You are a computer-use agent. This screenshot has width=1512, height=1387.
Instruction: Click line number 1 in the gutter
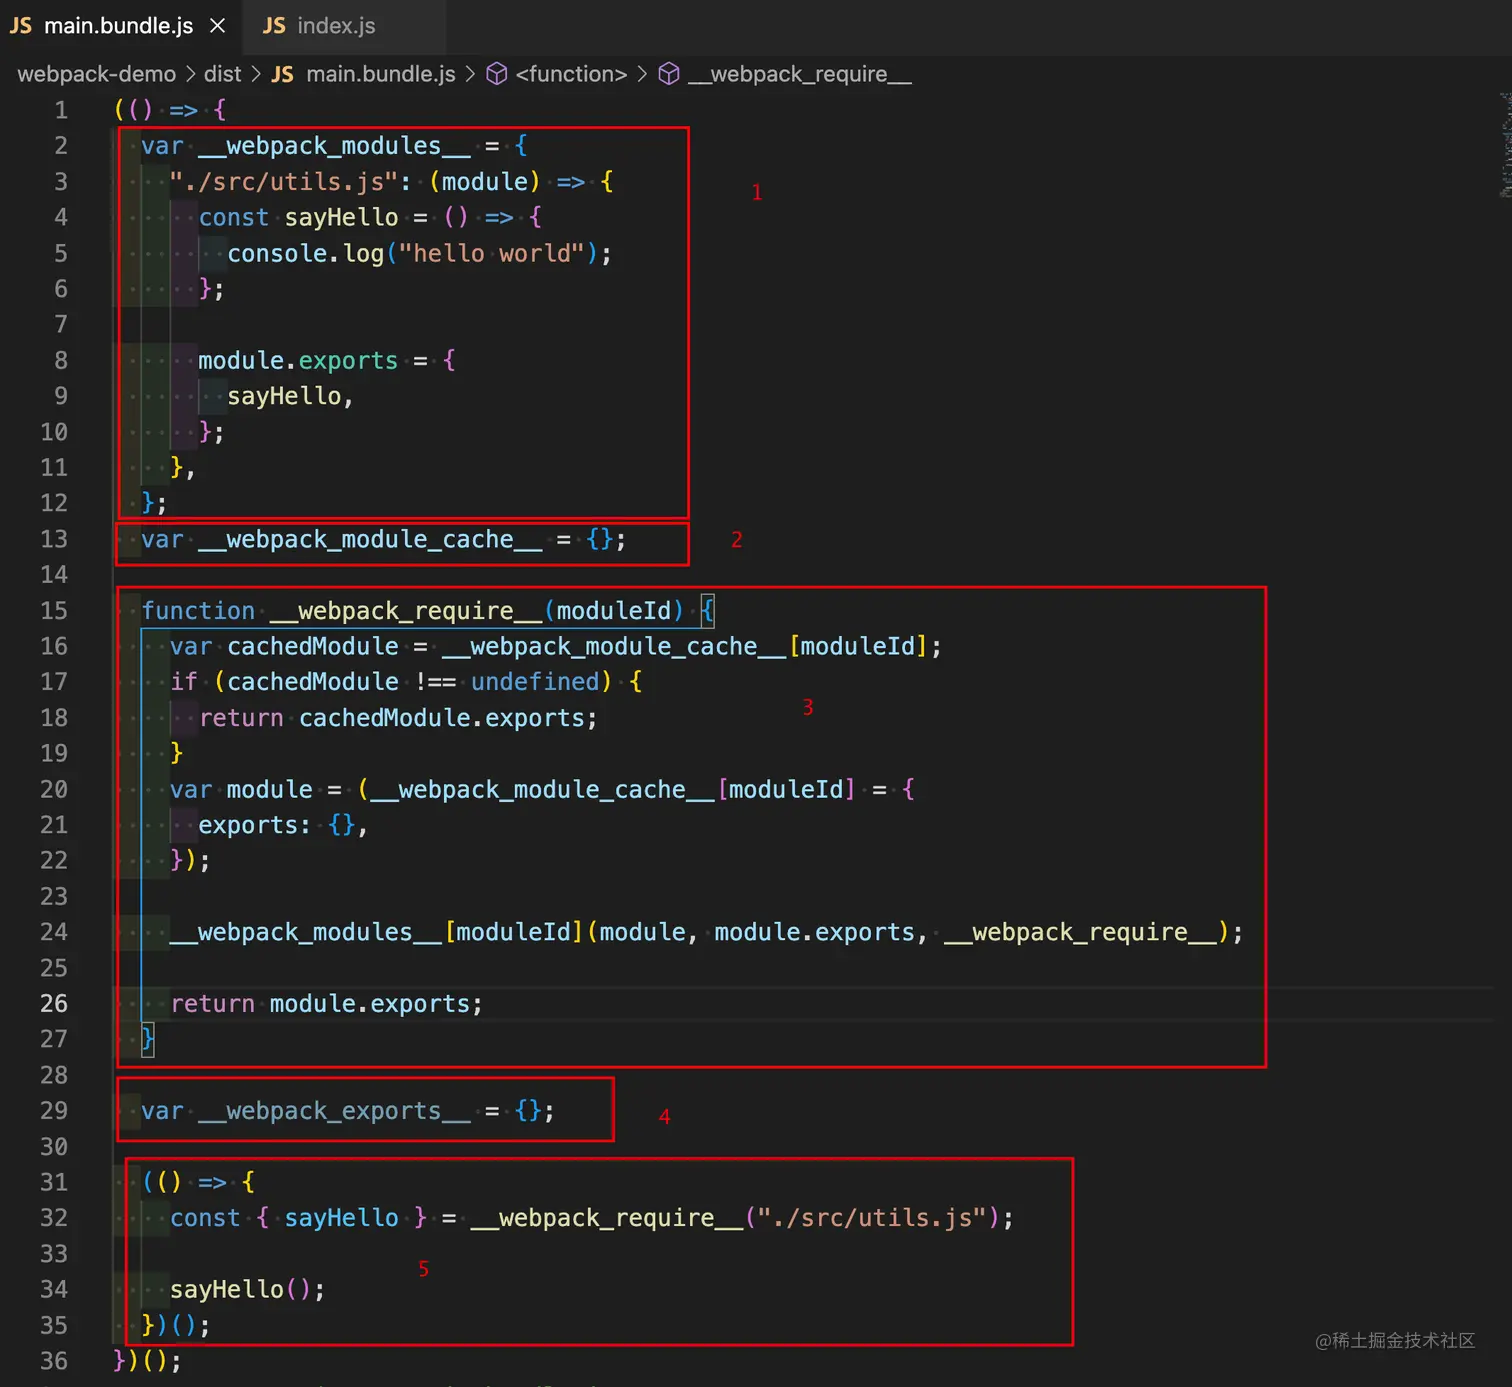[61, 110]
